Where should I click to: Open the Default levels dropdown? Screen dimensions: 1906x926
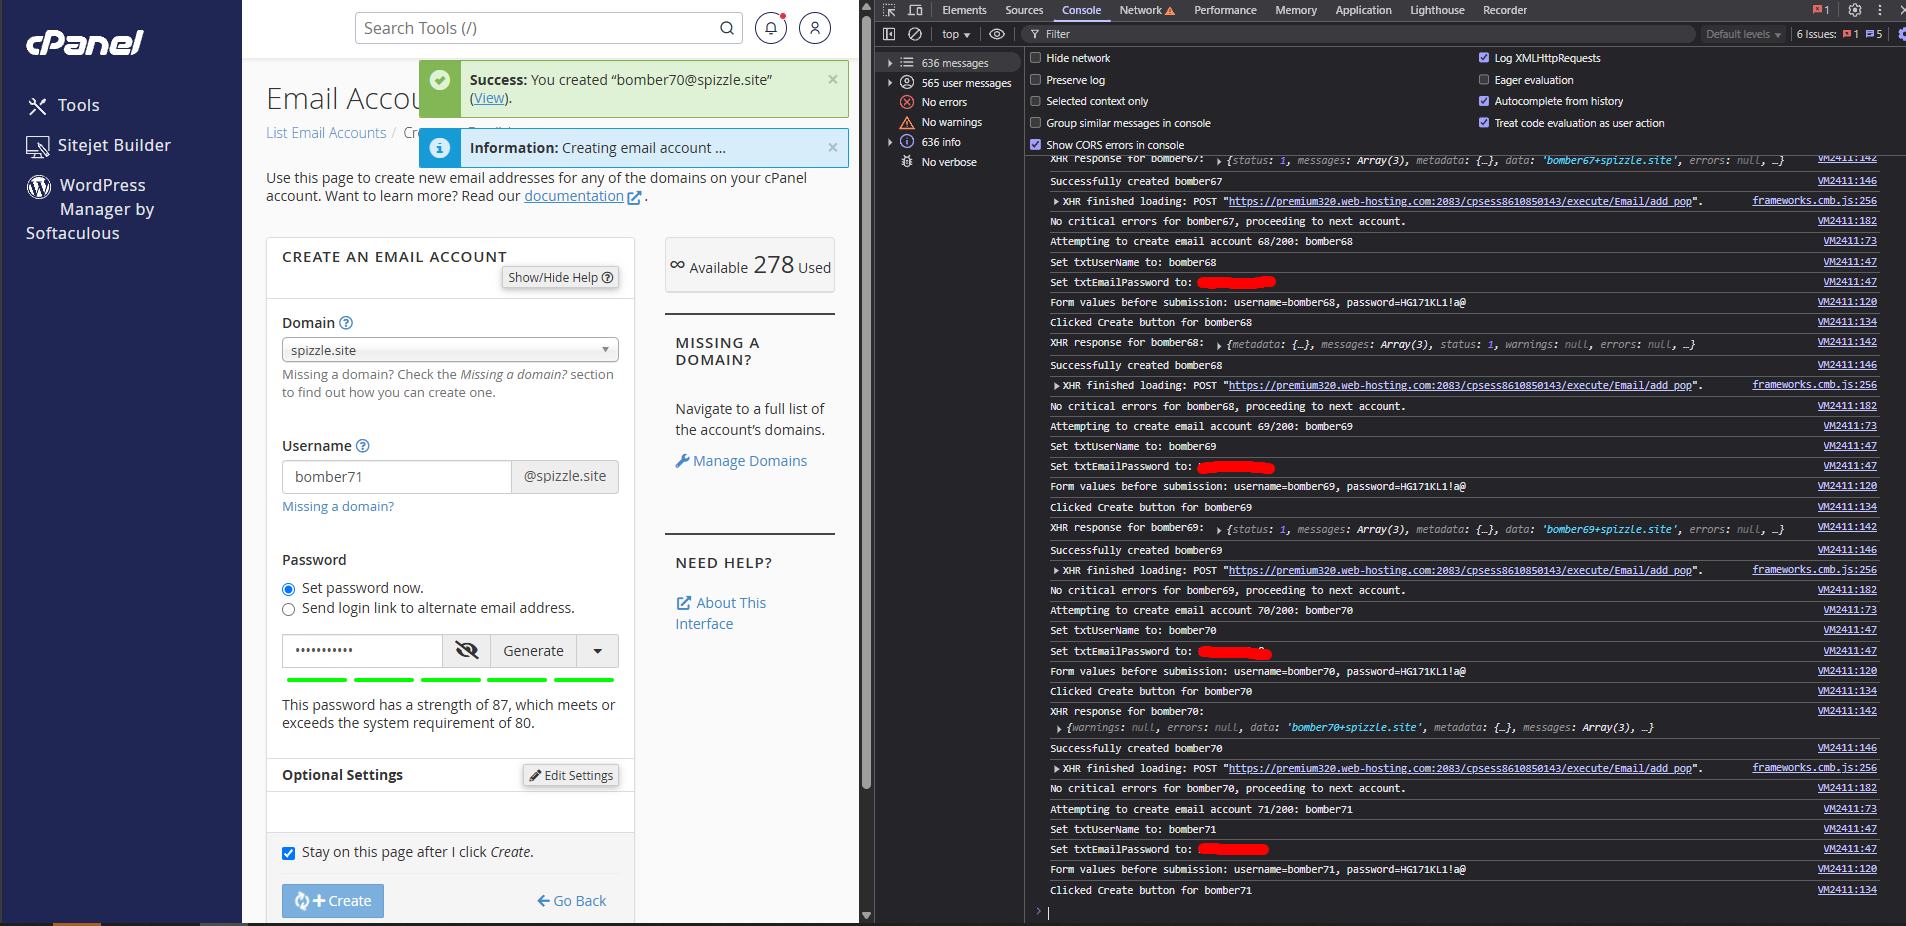tap(1743, 34)
